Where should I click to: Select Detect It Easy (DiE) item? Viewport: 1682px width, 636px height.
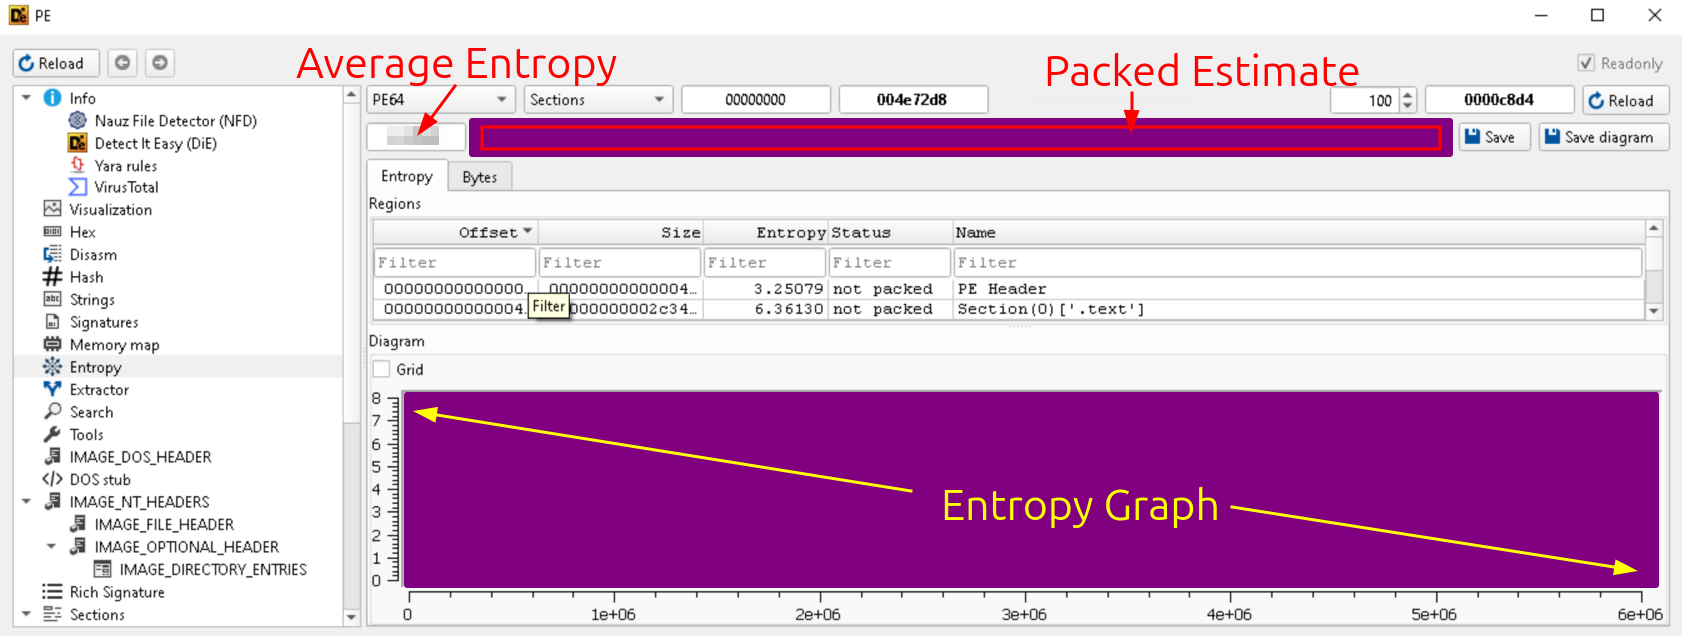(x=155, y=143)
